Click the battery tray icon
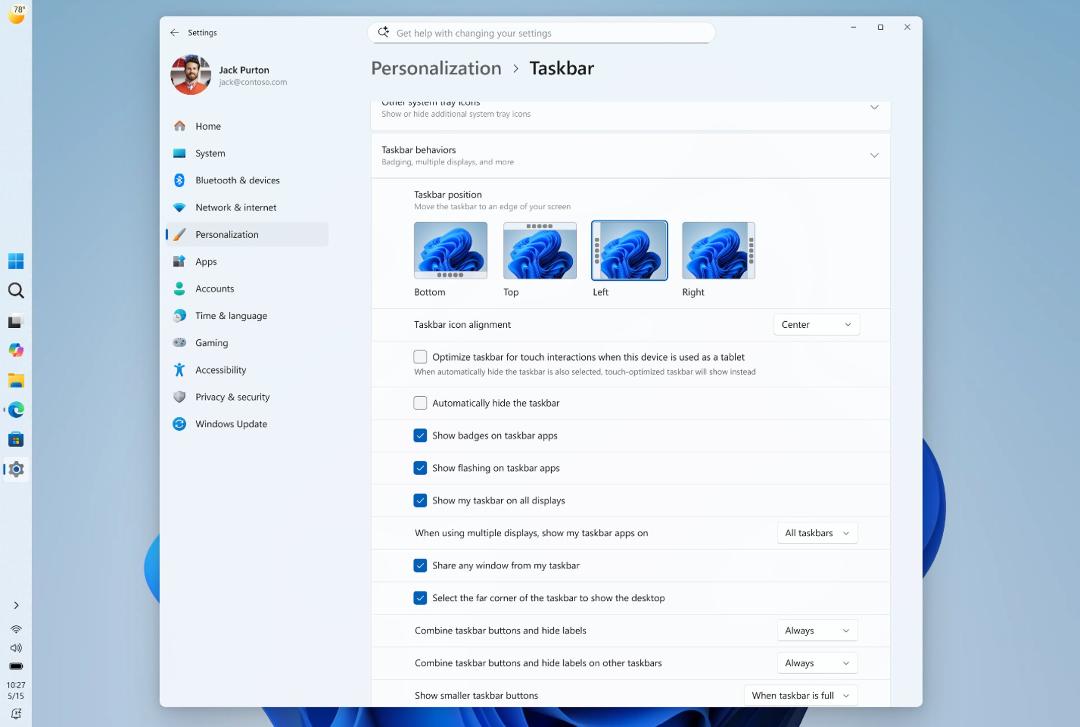Viewport: 1080px width, 727px height. (x=16, y=666)
